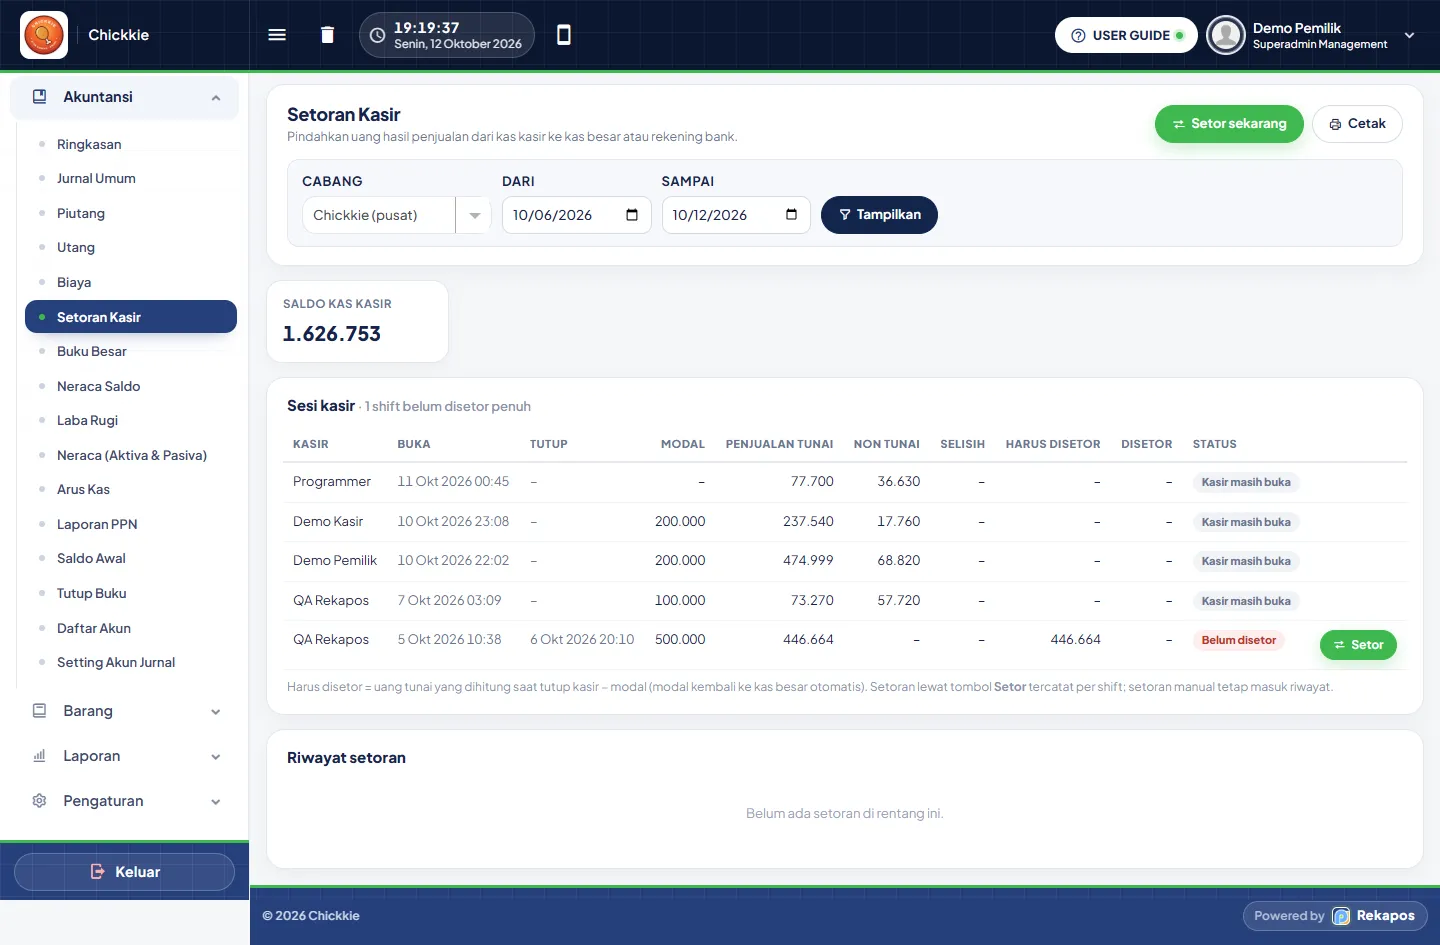1440x945 pixels.
Task: Click the Rekapos logo in footer
Action: coord(1341,916)
